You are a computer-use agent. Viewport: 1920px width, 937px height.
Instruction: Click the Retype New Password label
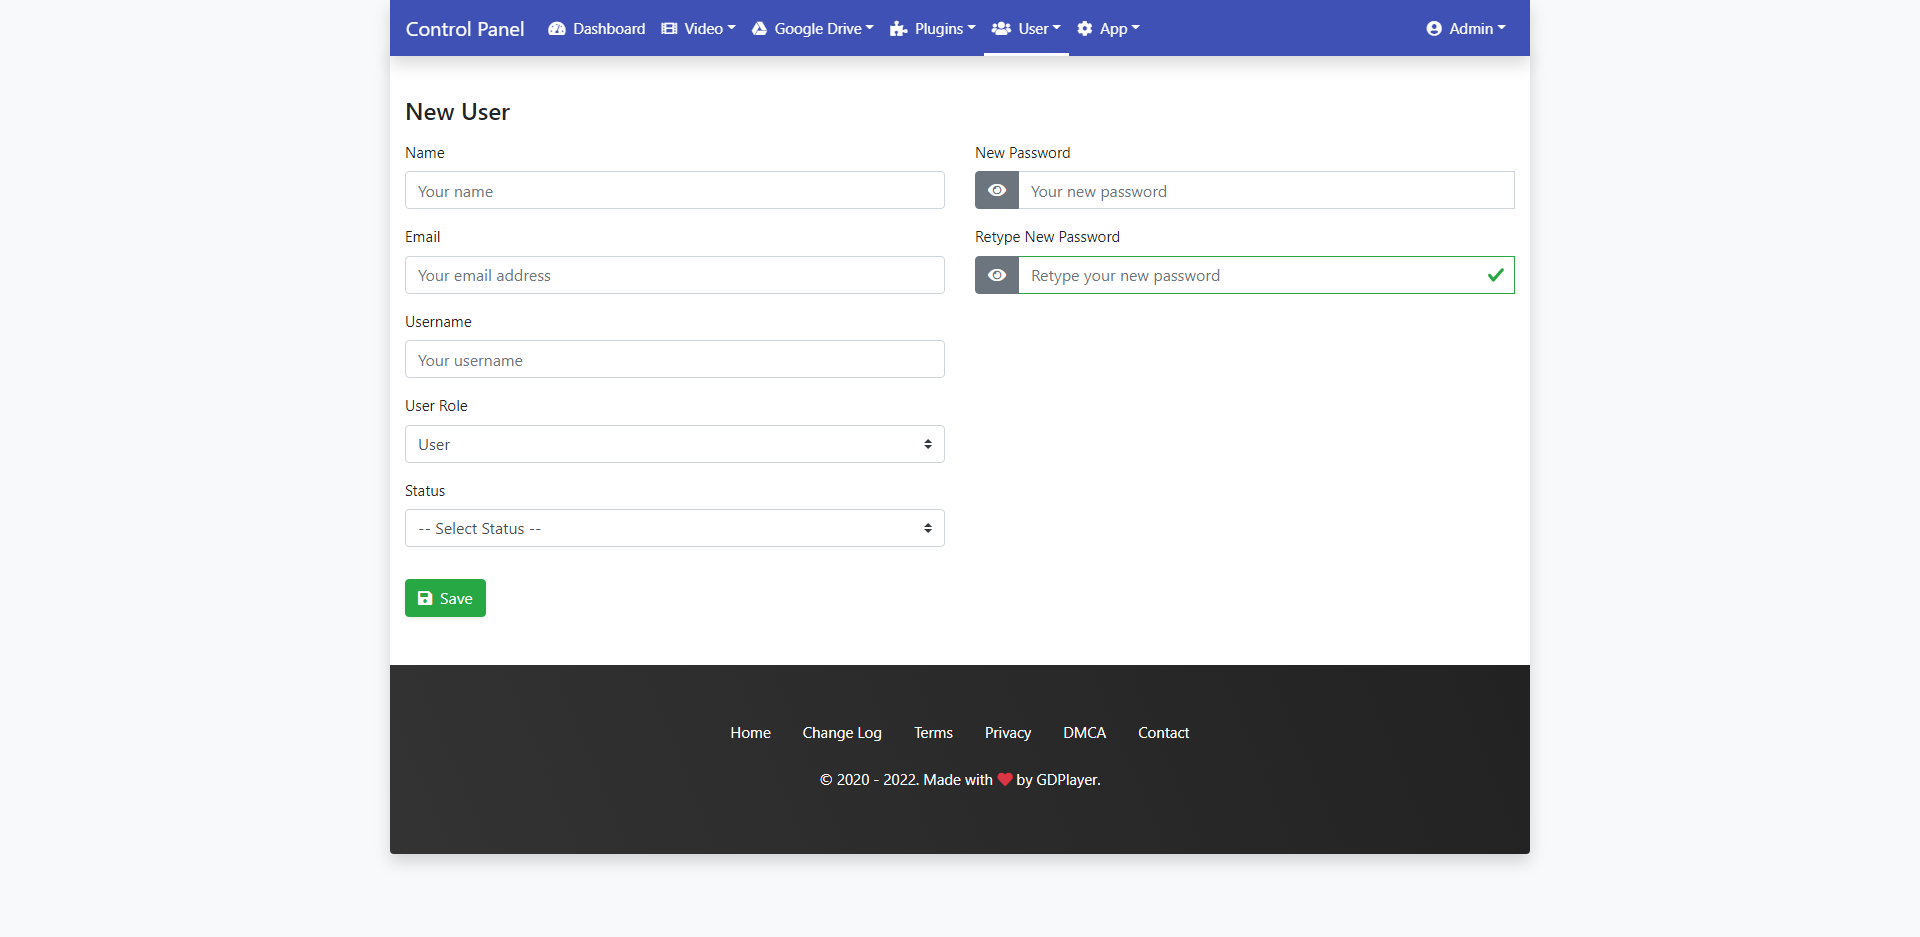[1047, 237]
